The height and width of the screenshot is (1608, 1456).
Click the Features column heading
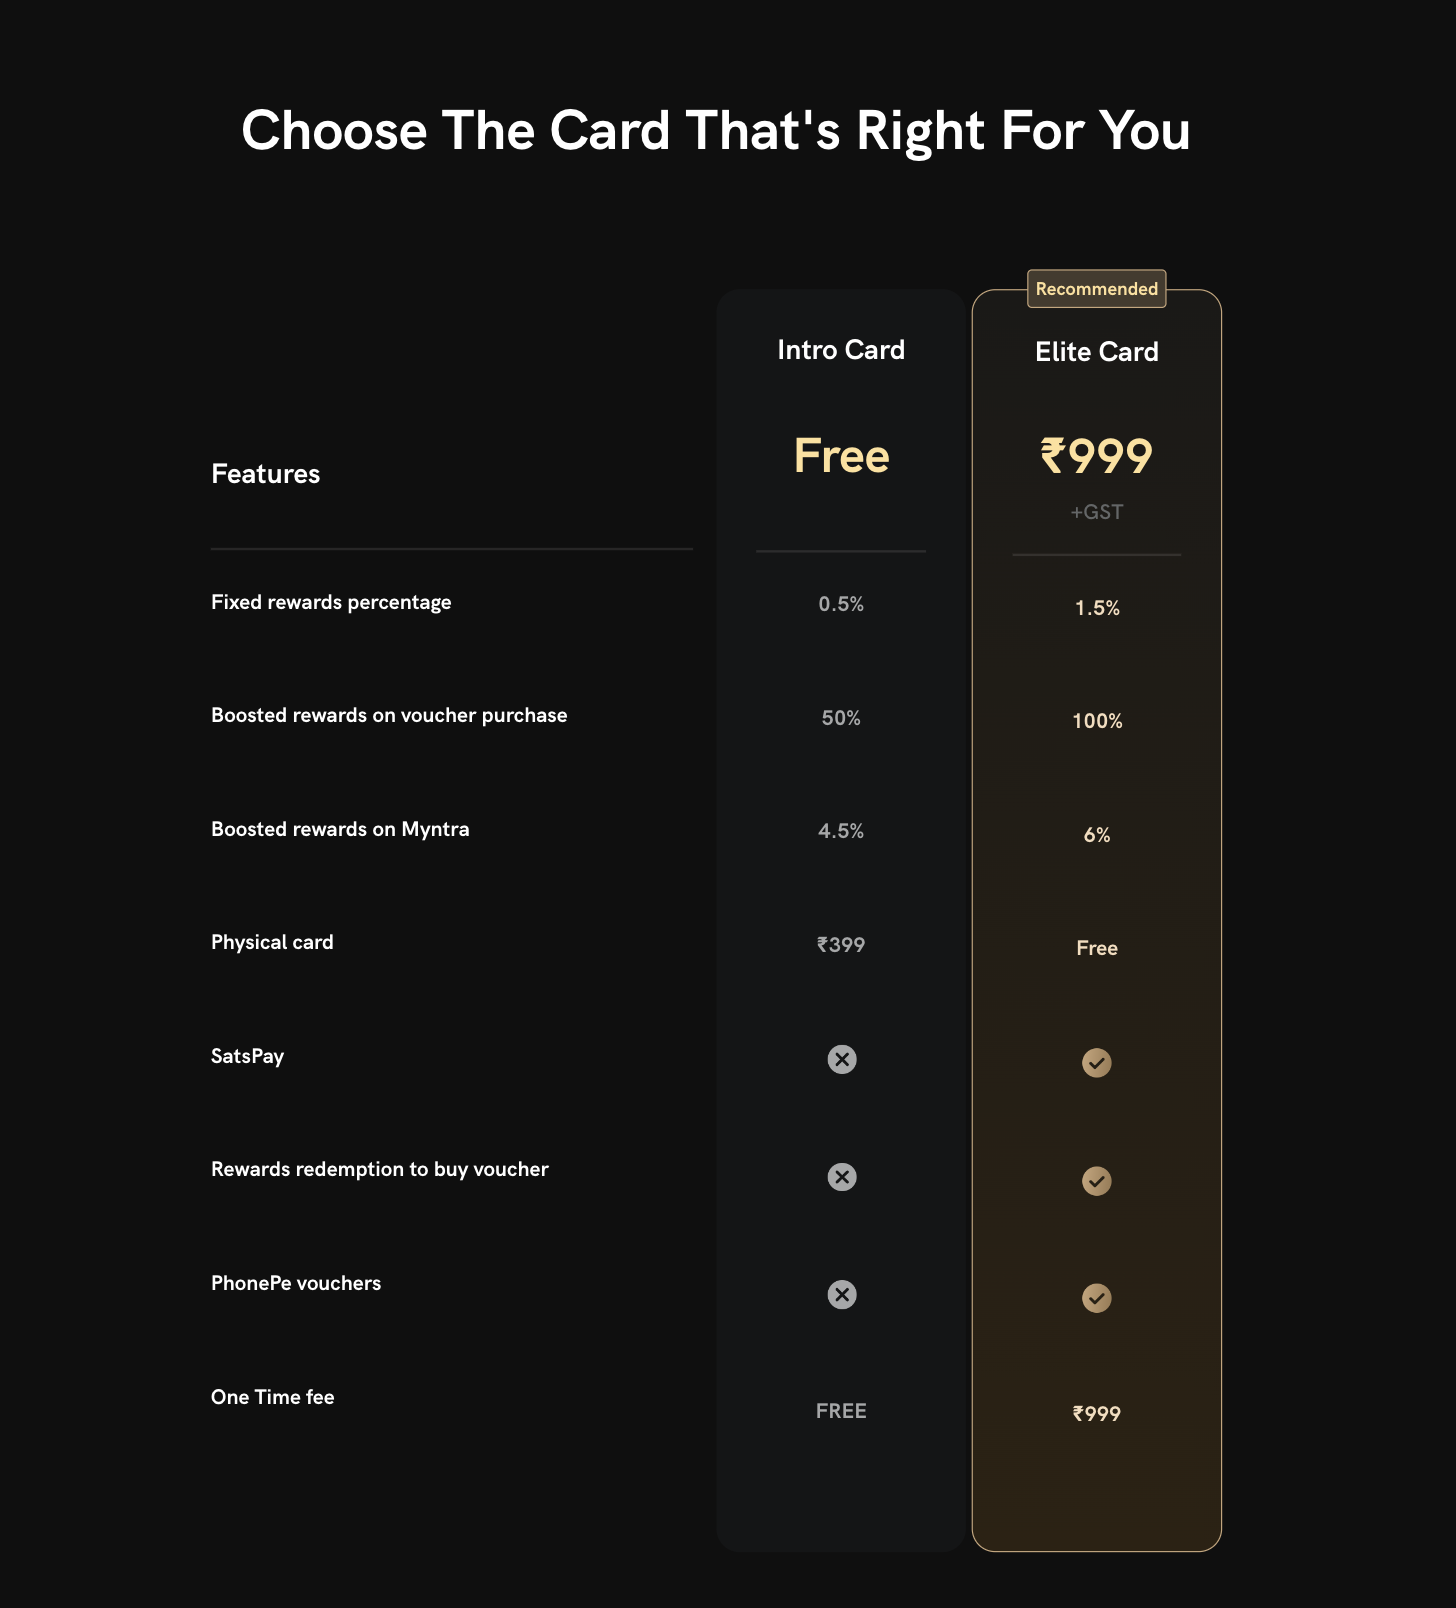265,474
